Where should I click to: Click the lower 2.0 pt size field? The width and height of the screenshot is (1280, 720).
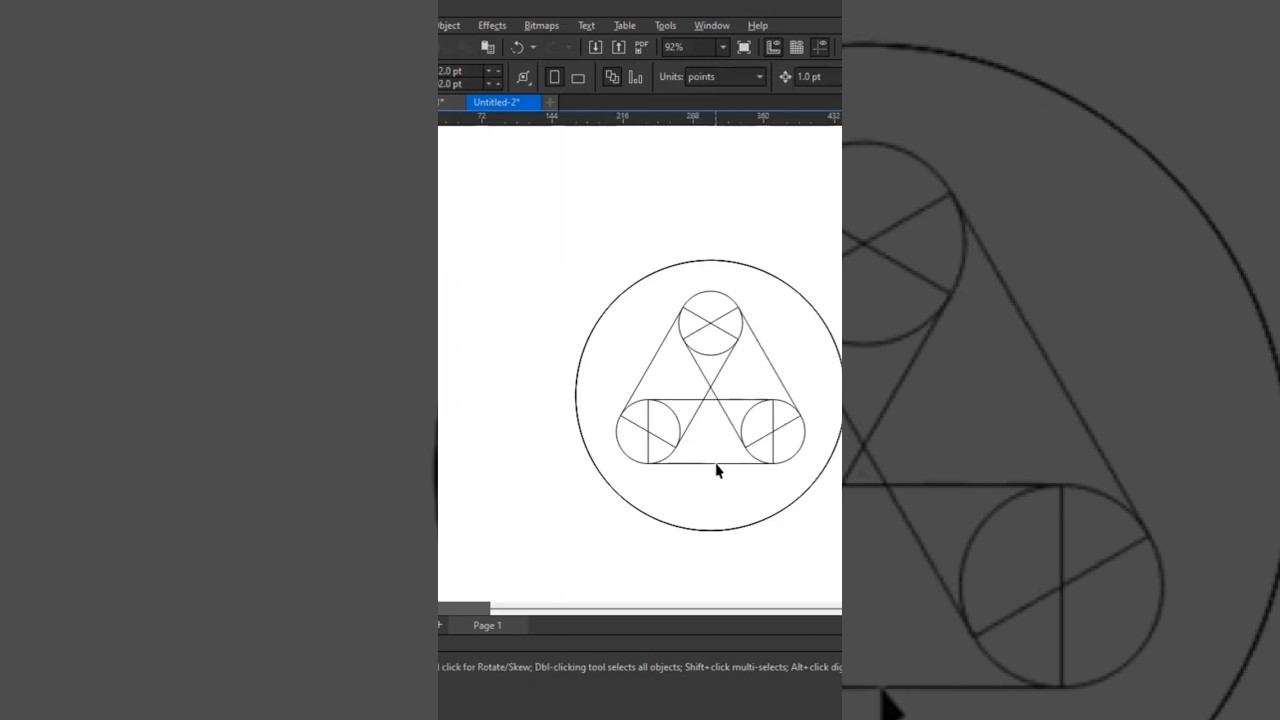click(460, 84)
